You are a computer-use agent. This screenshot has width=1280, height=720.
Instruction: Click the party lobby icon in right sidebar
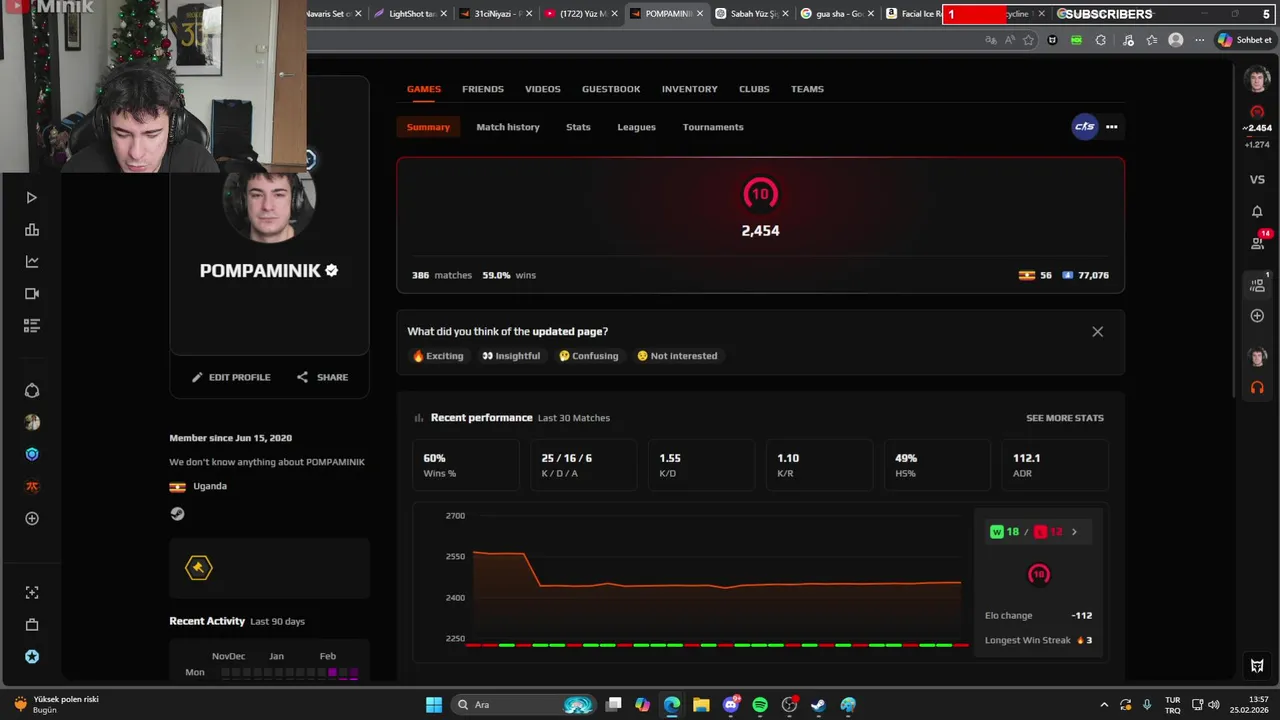click(1258, 284)
